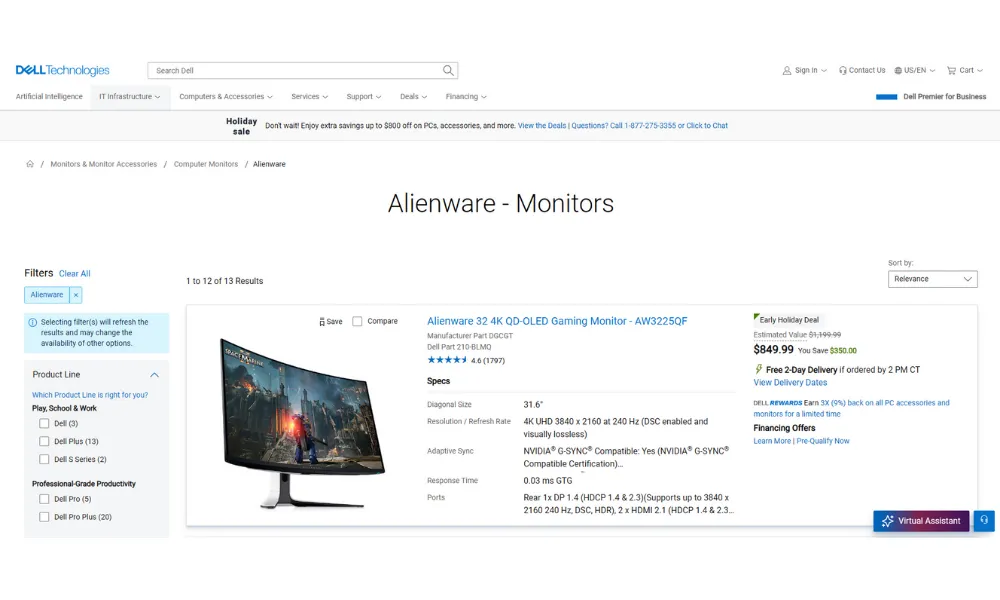The width and height of the screenshot is (1000, 600).
Task: Open the Virtual Assistant chat
Action: (x=920, y=521)
